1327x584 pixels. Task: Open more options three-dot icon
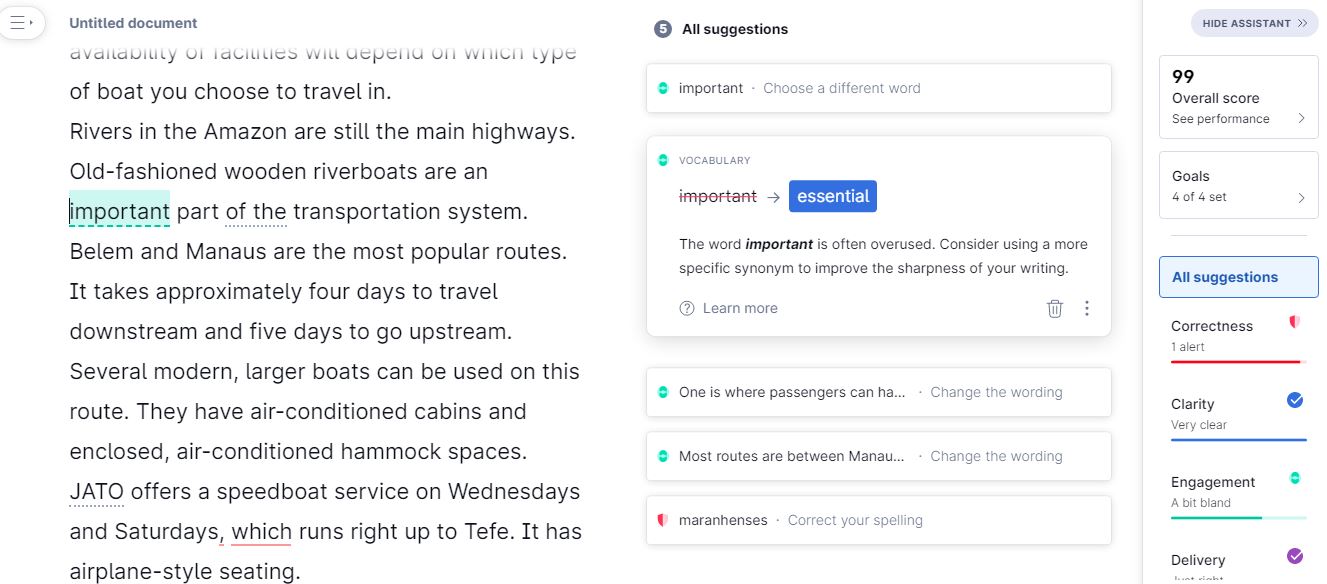[1087, 308]
